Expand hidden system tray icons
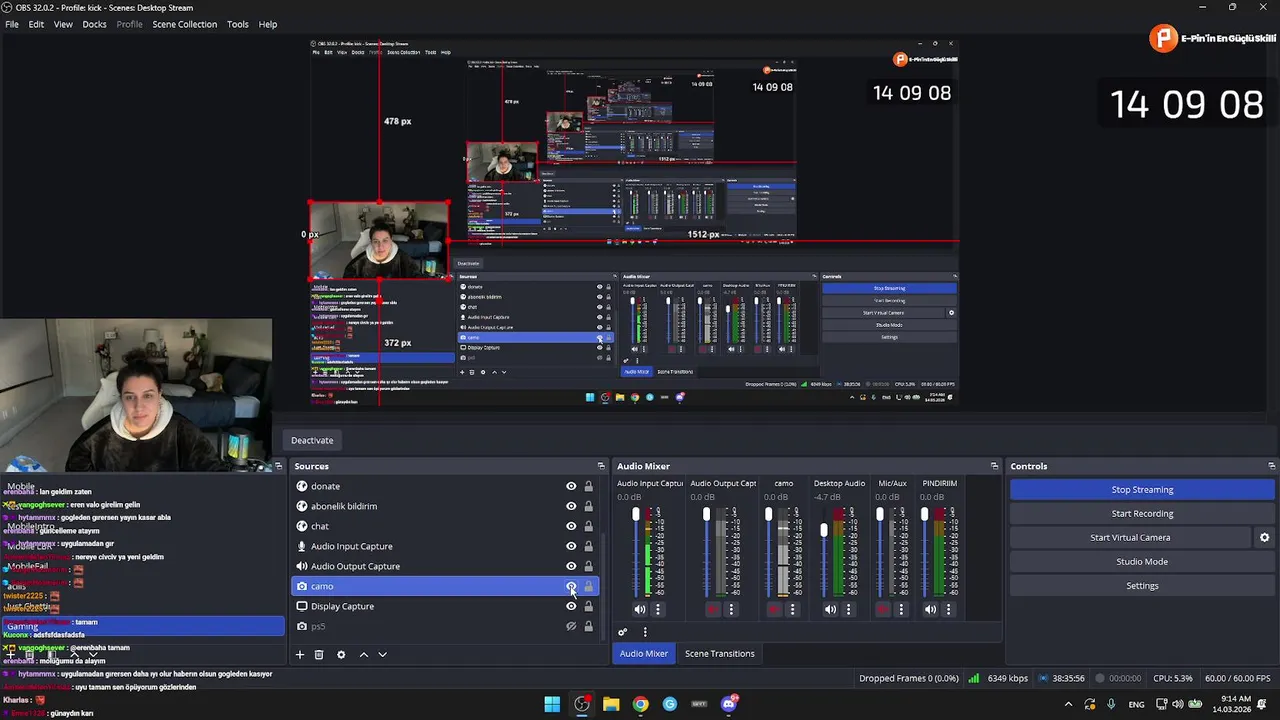The width and height of the screenshot is (1280, 720). point(1068,704)
